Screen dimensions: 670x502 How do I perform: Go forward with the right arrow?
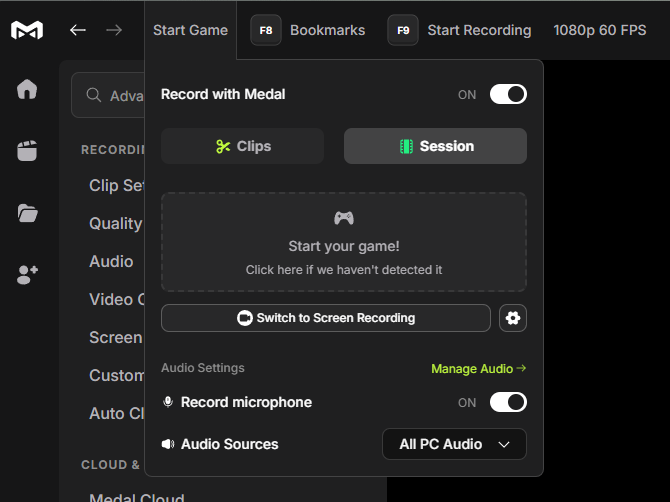(114, 30)
